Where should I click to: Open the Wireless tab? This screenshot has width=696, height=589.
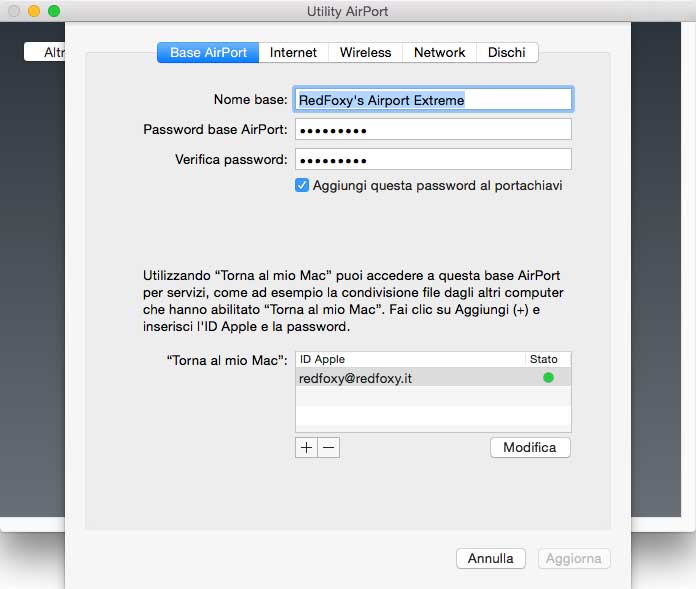[365, 52]
